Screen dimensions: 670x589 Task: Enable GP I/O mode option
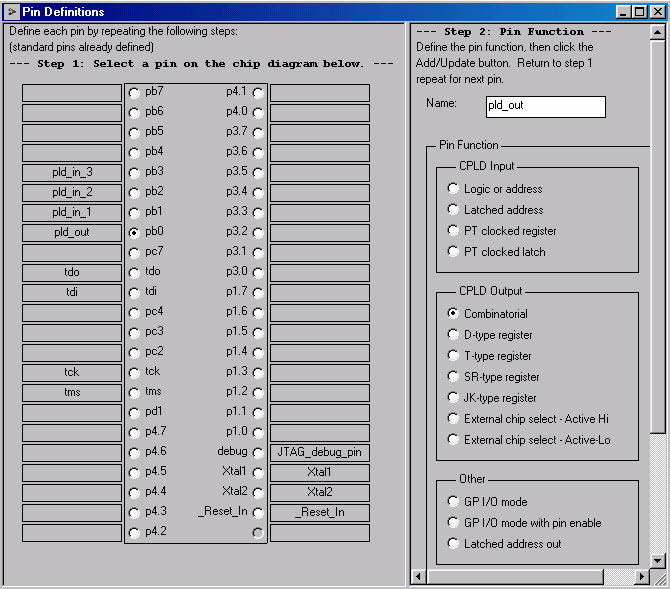coord(454,502)
